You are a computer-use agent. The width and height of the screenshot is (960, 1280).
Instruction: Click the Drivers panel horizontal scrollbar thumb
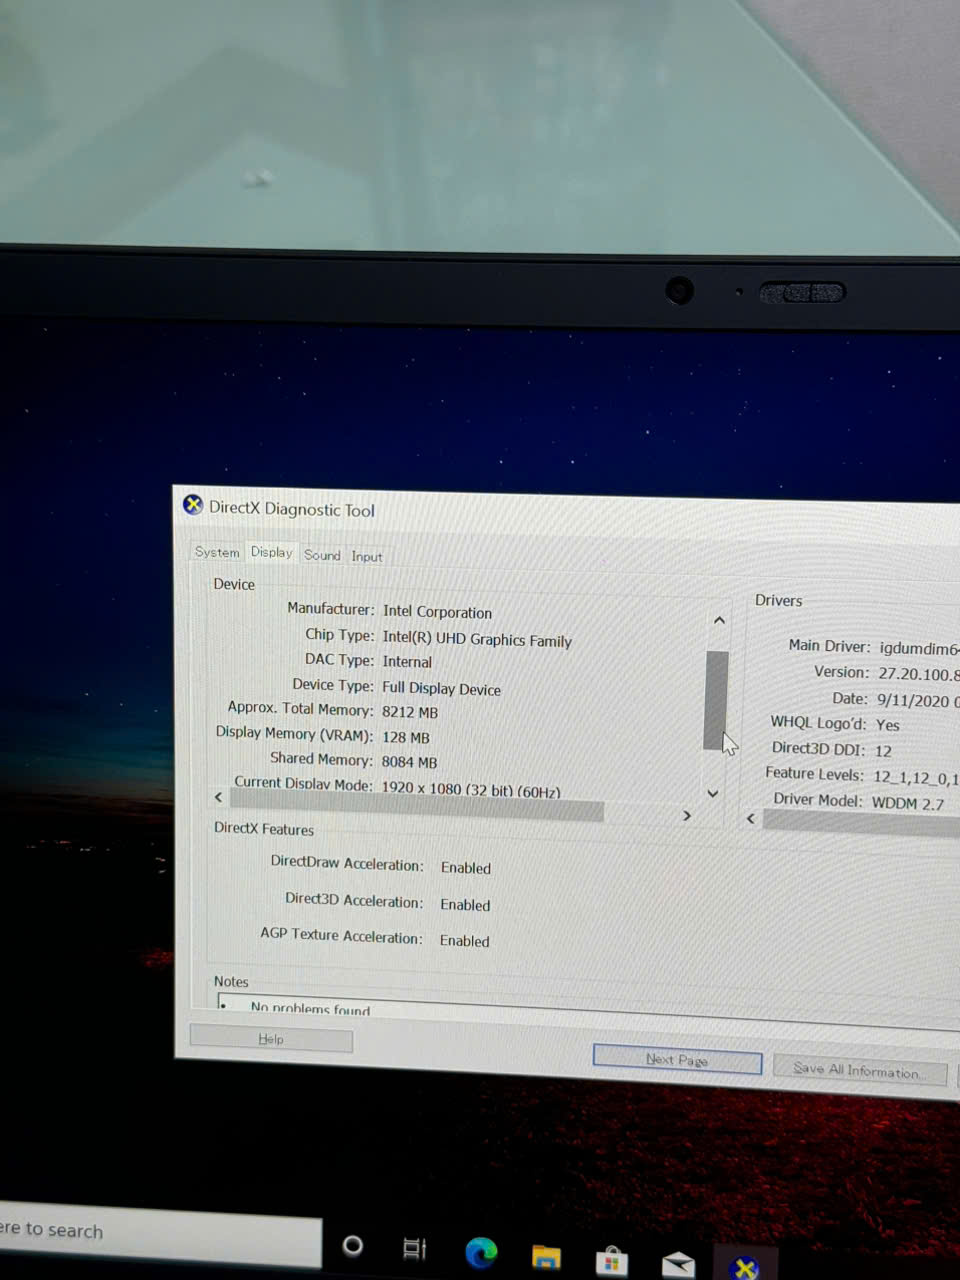861,822
